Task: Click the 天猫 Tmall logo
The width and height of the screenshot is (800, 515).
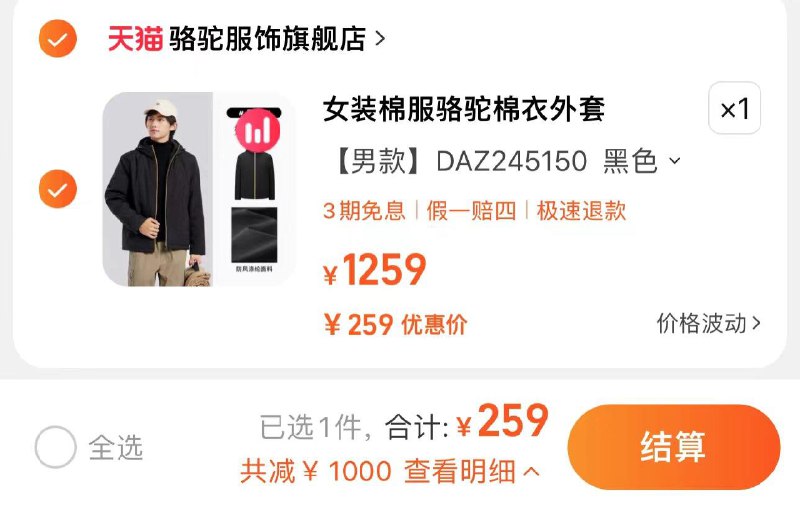Action: click(135, 39)
